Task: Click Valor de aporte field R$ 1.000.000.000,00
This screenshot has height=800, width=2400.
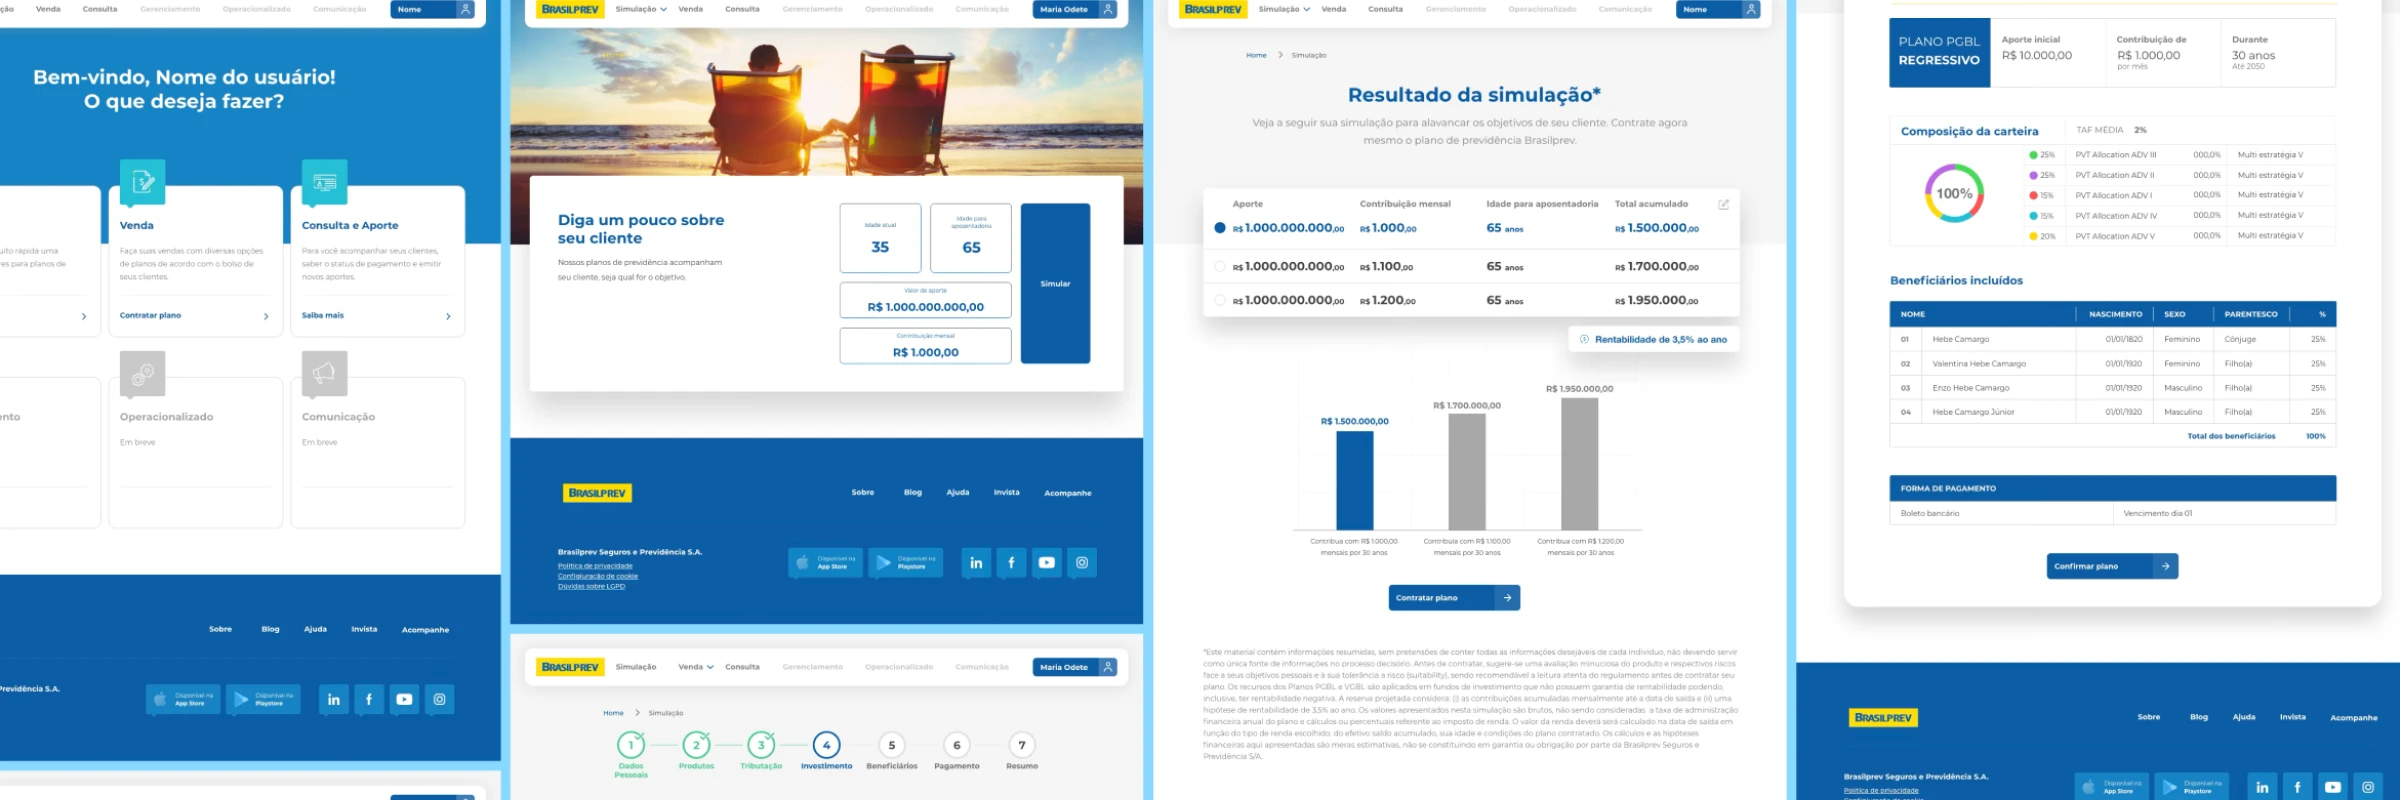Action: [x=925, y=300]
